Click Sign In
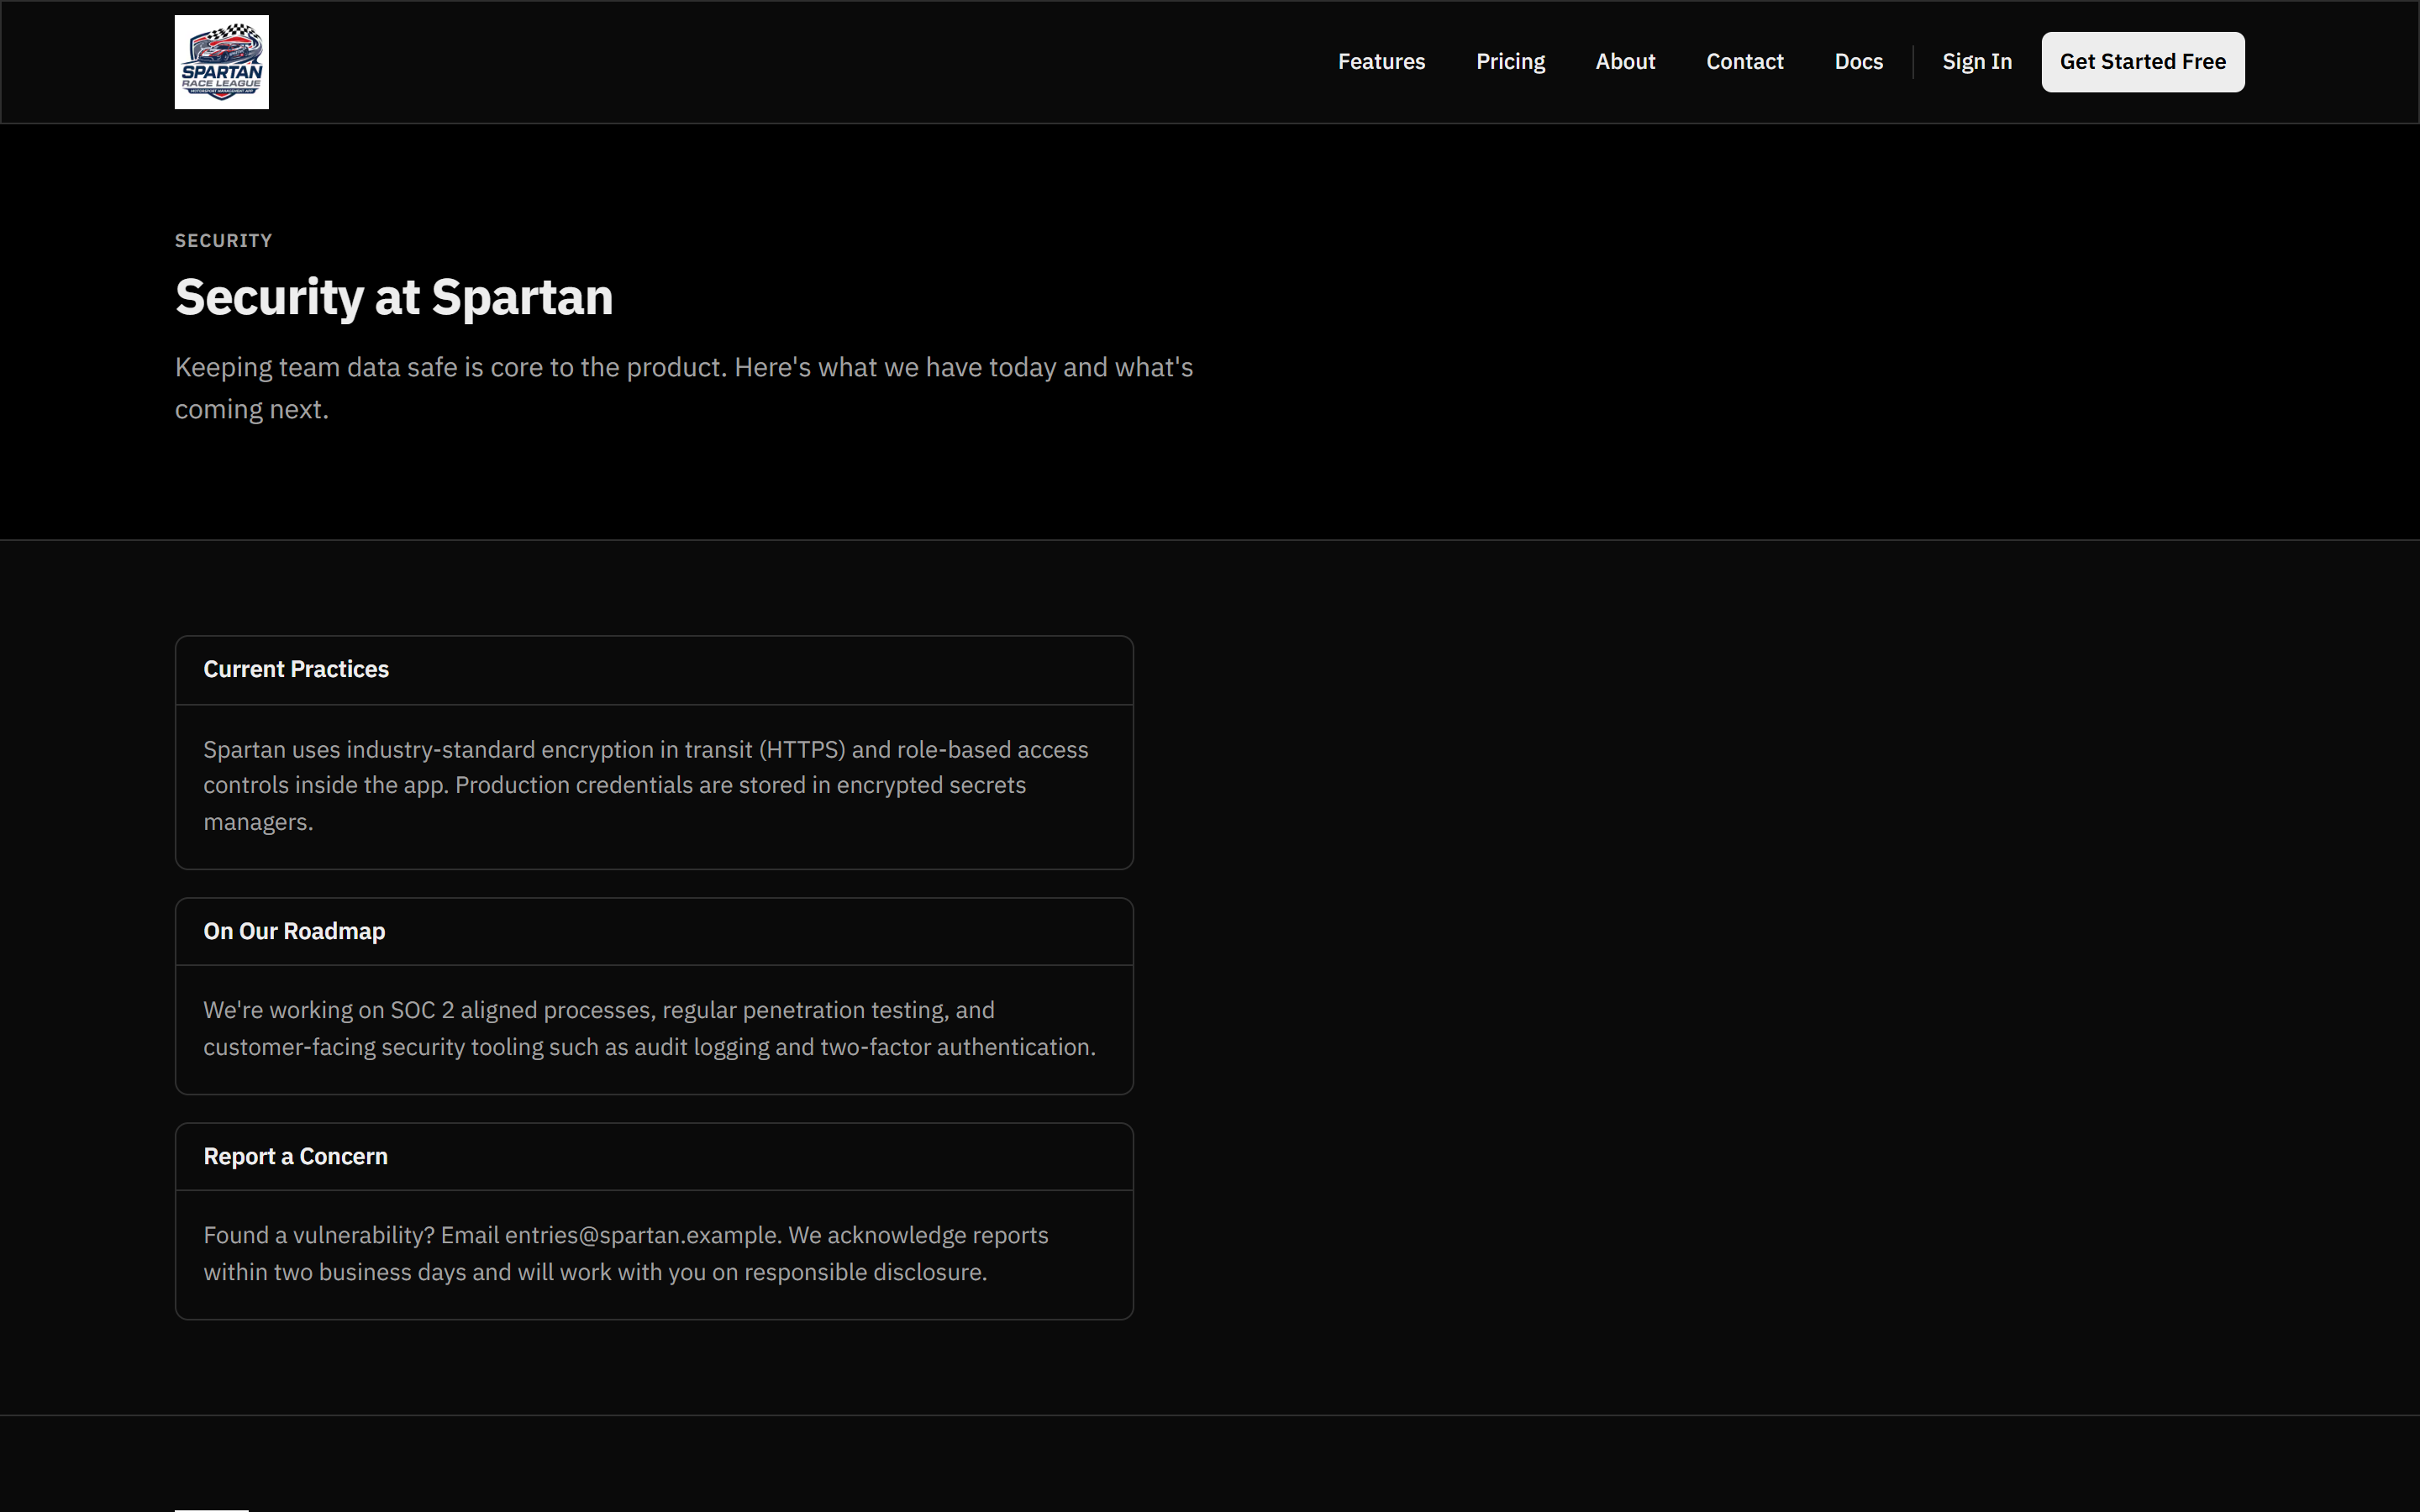Viewport: 2420px width, 1512px height. coord(1976,62)
